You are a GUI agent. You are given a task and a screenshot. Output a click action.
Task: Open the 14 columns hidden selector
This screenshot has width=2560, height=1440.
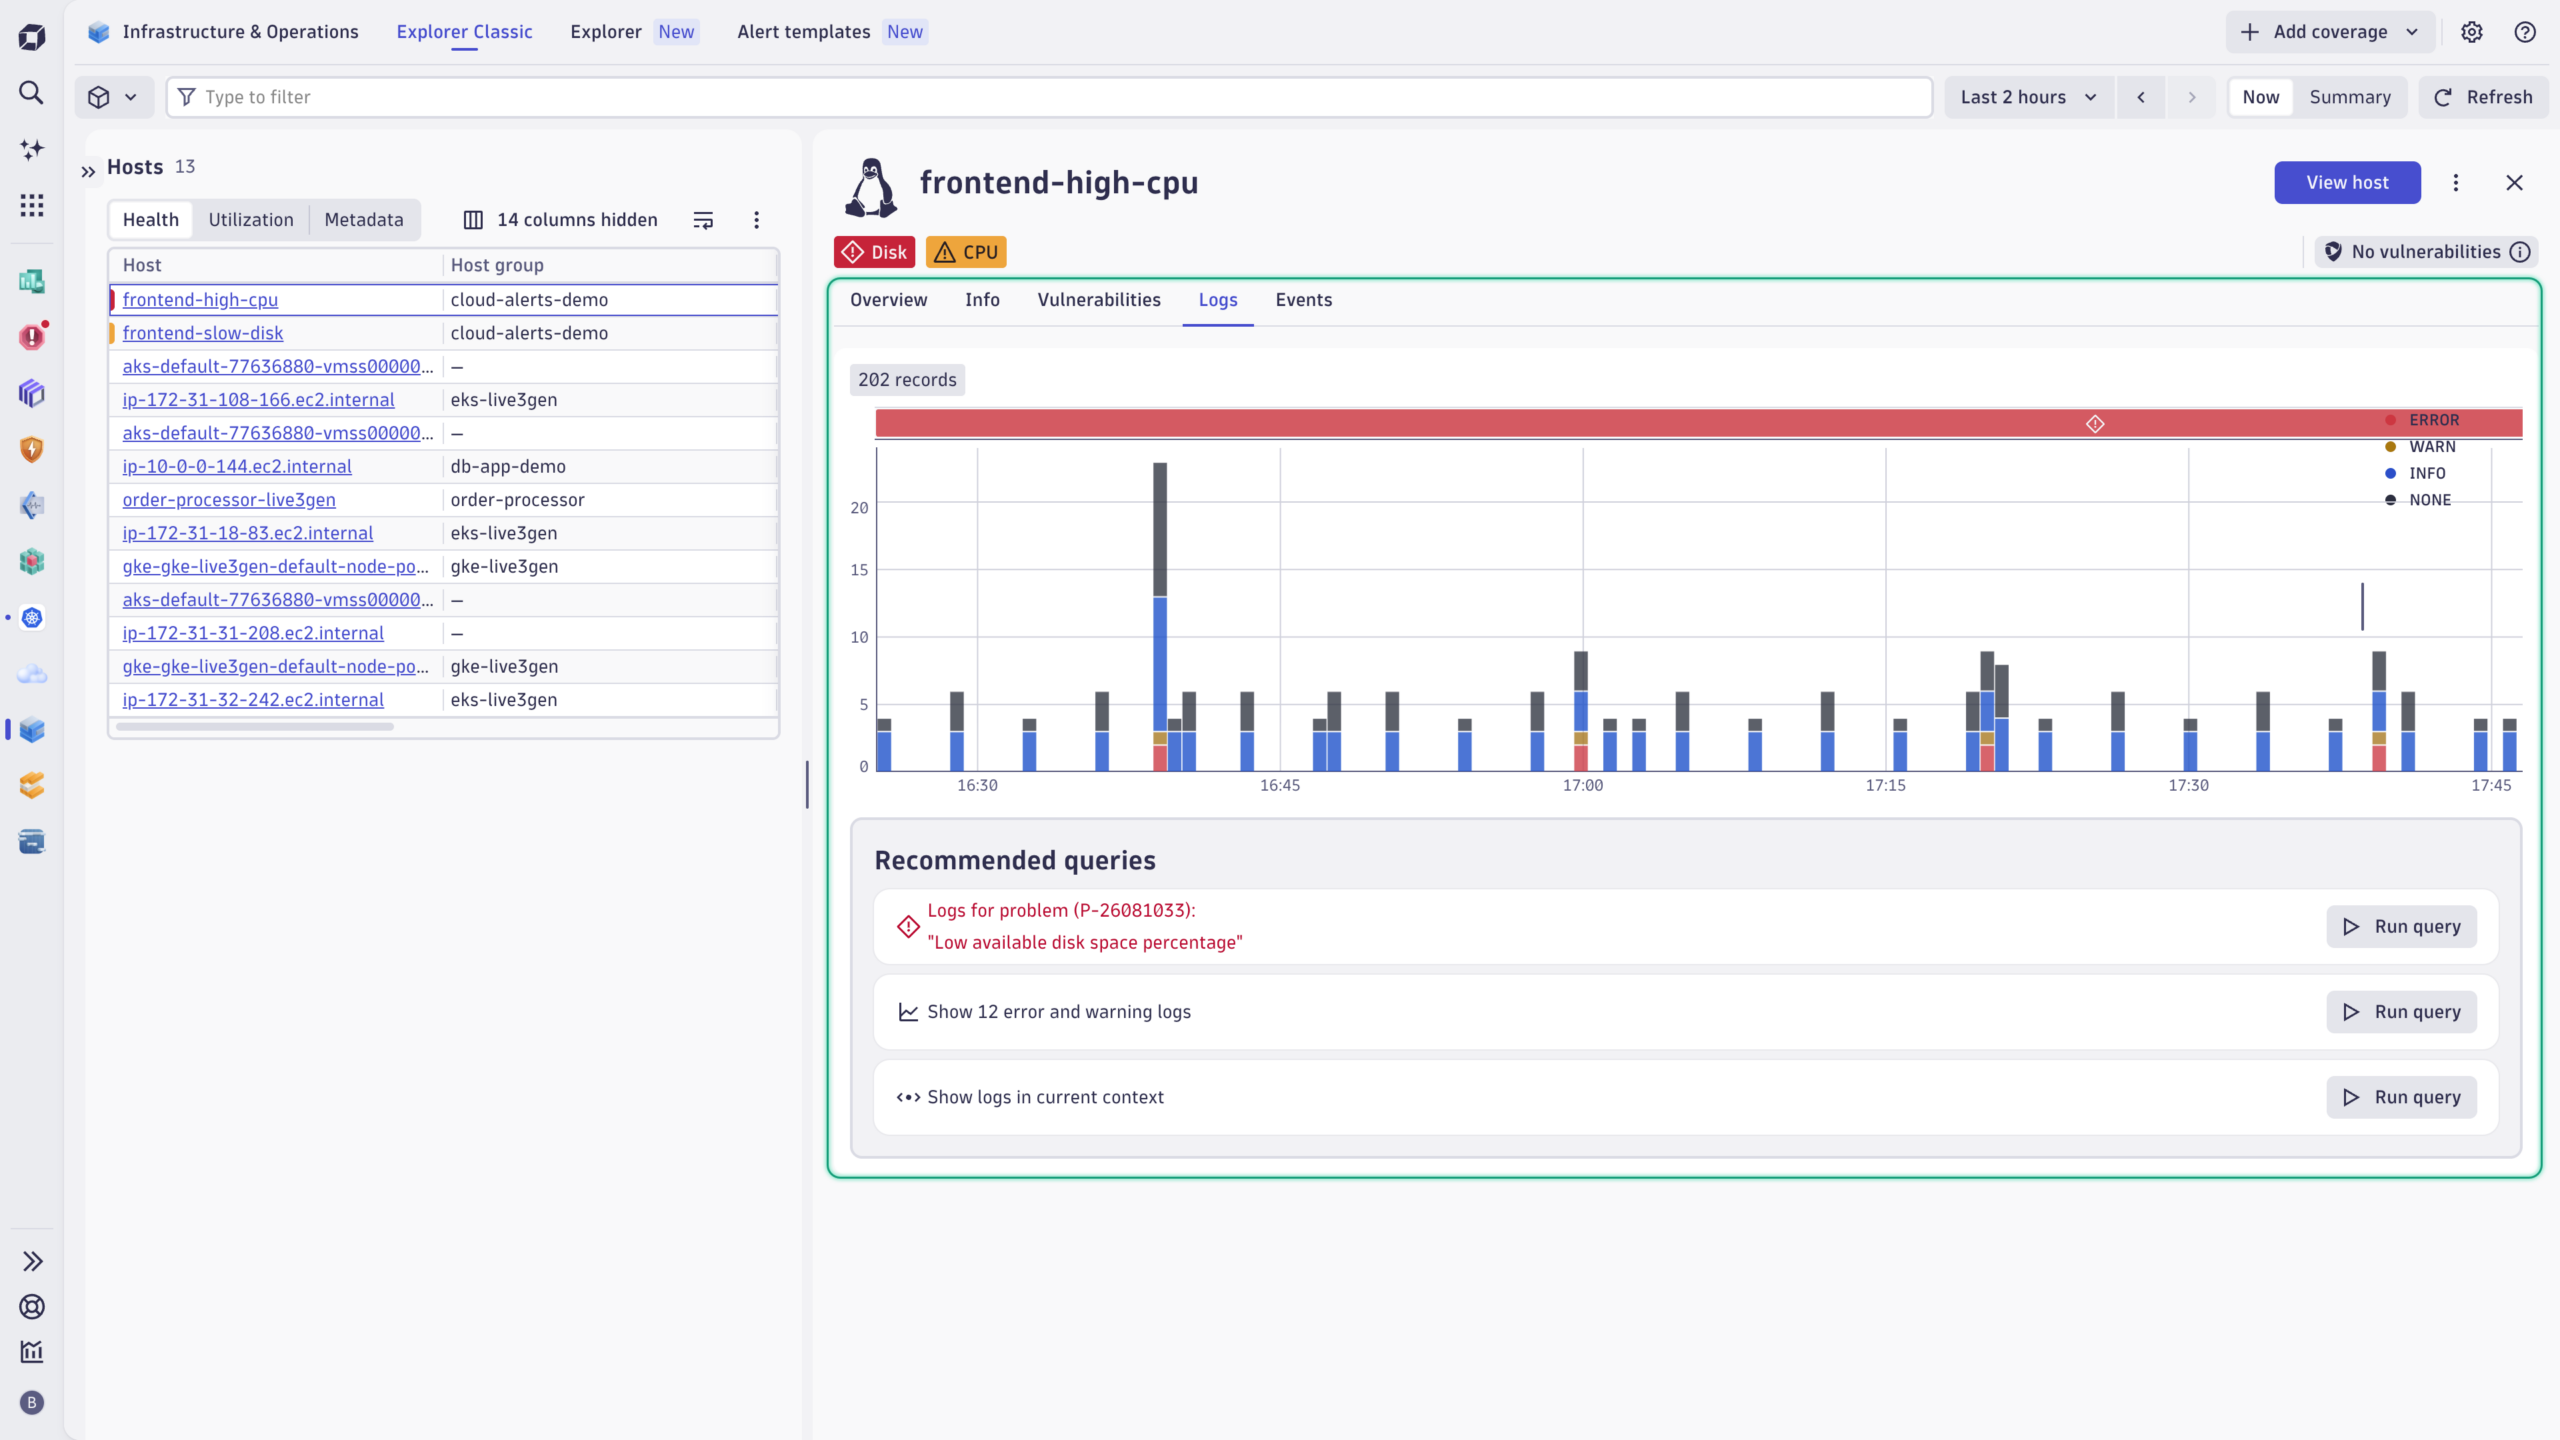(x=561, y=220)
